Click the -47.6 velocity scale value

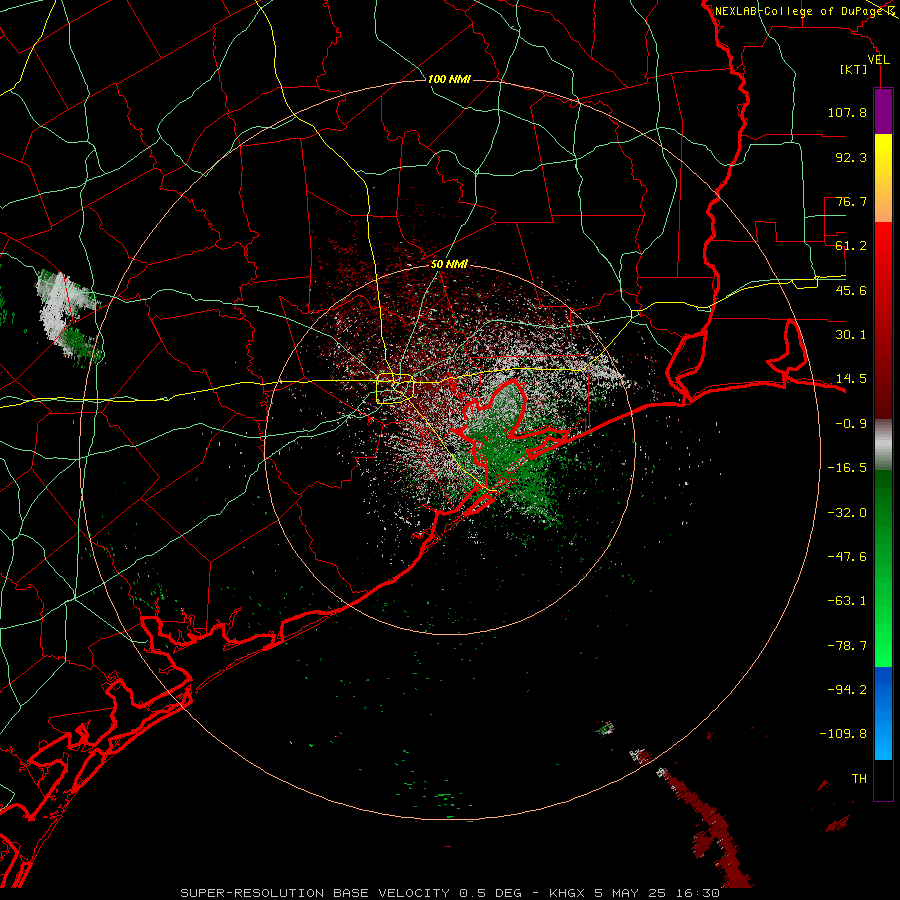coord(847,557)
